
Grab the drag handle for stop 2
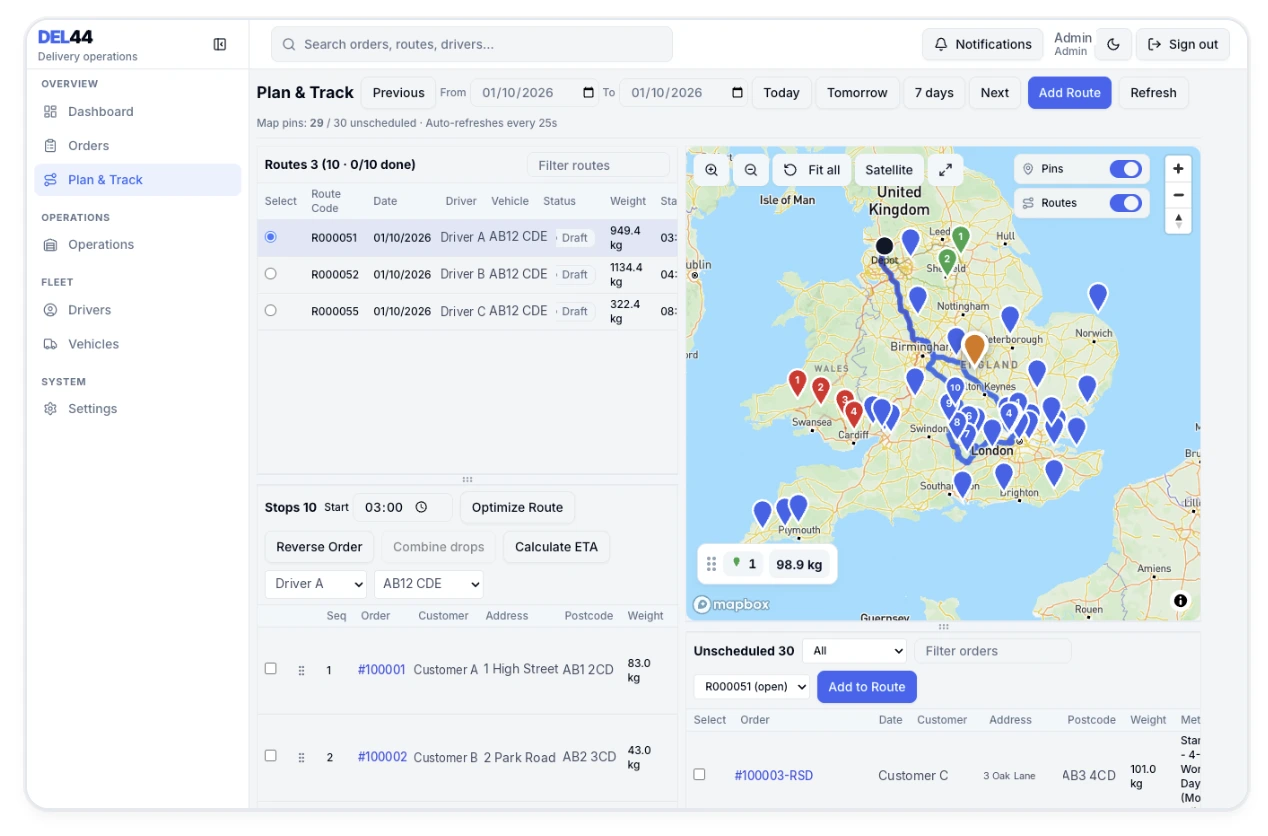301,758
